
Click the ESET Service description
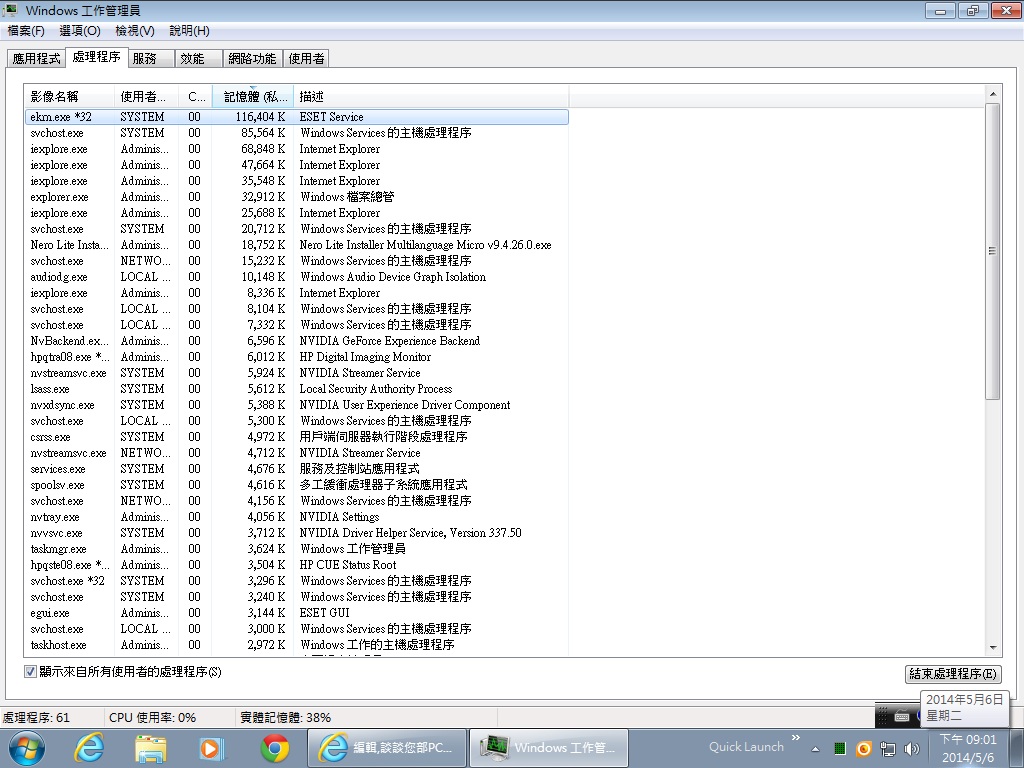[332, 117]
